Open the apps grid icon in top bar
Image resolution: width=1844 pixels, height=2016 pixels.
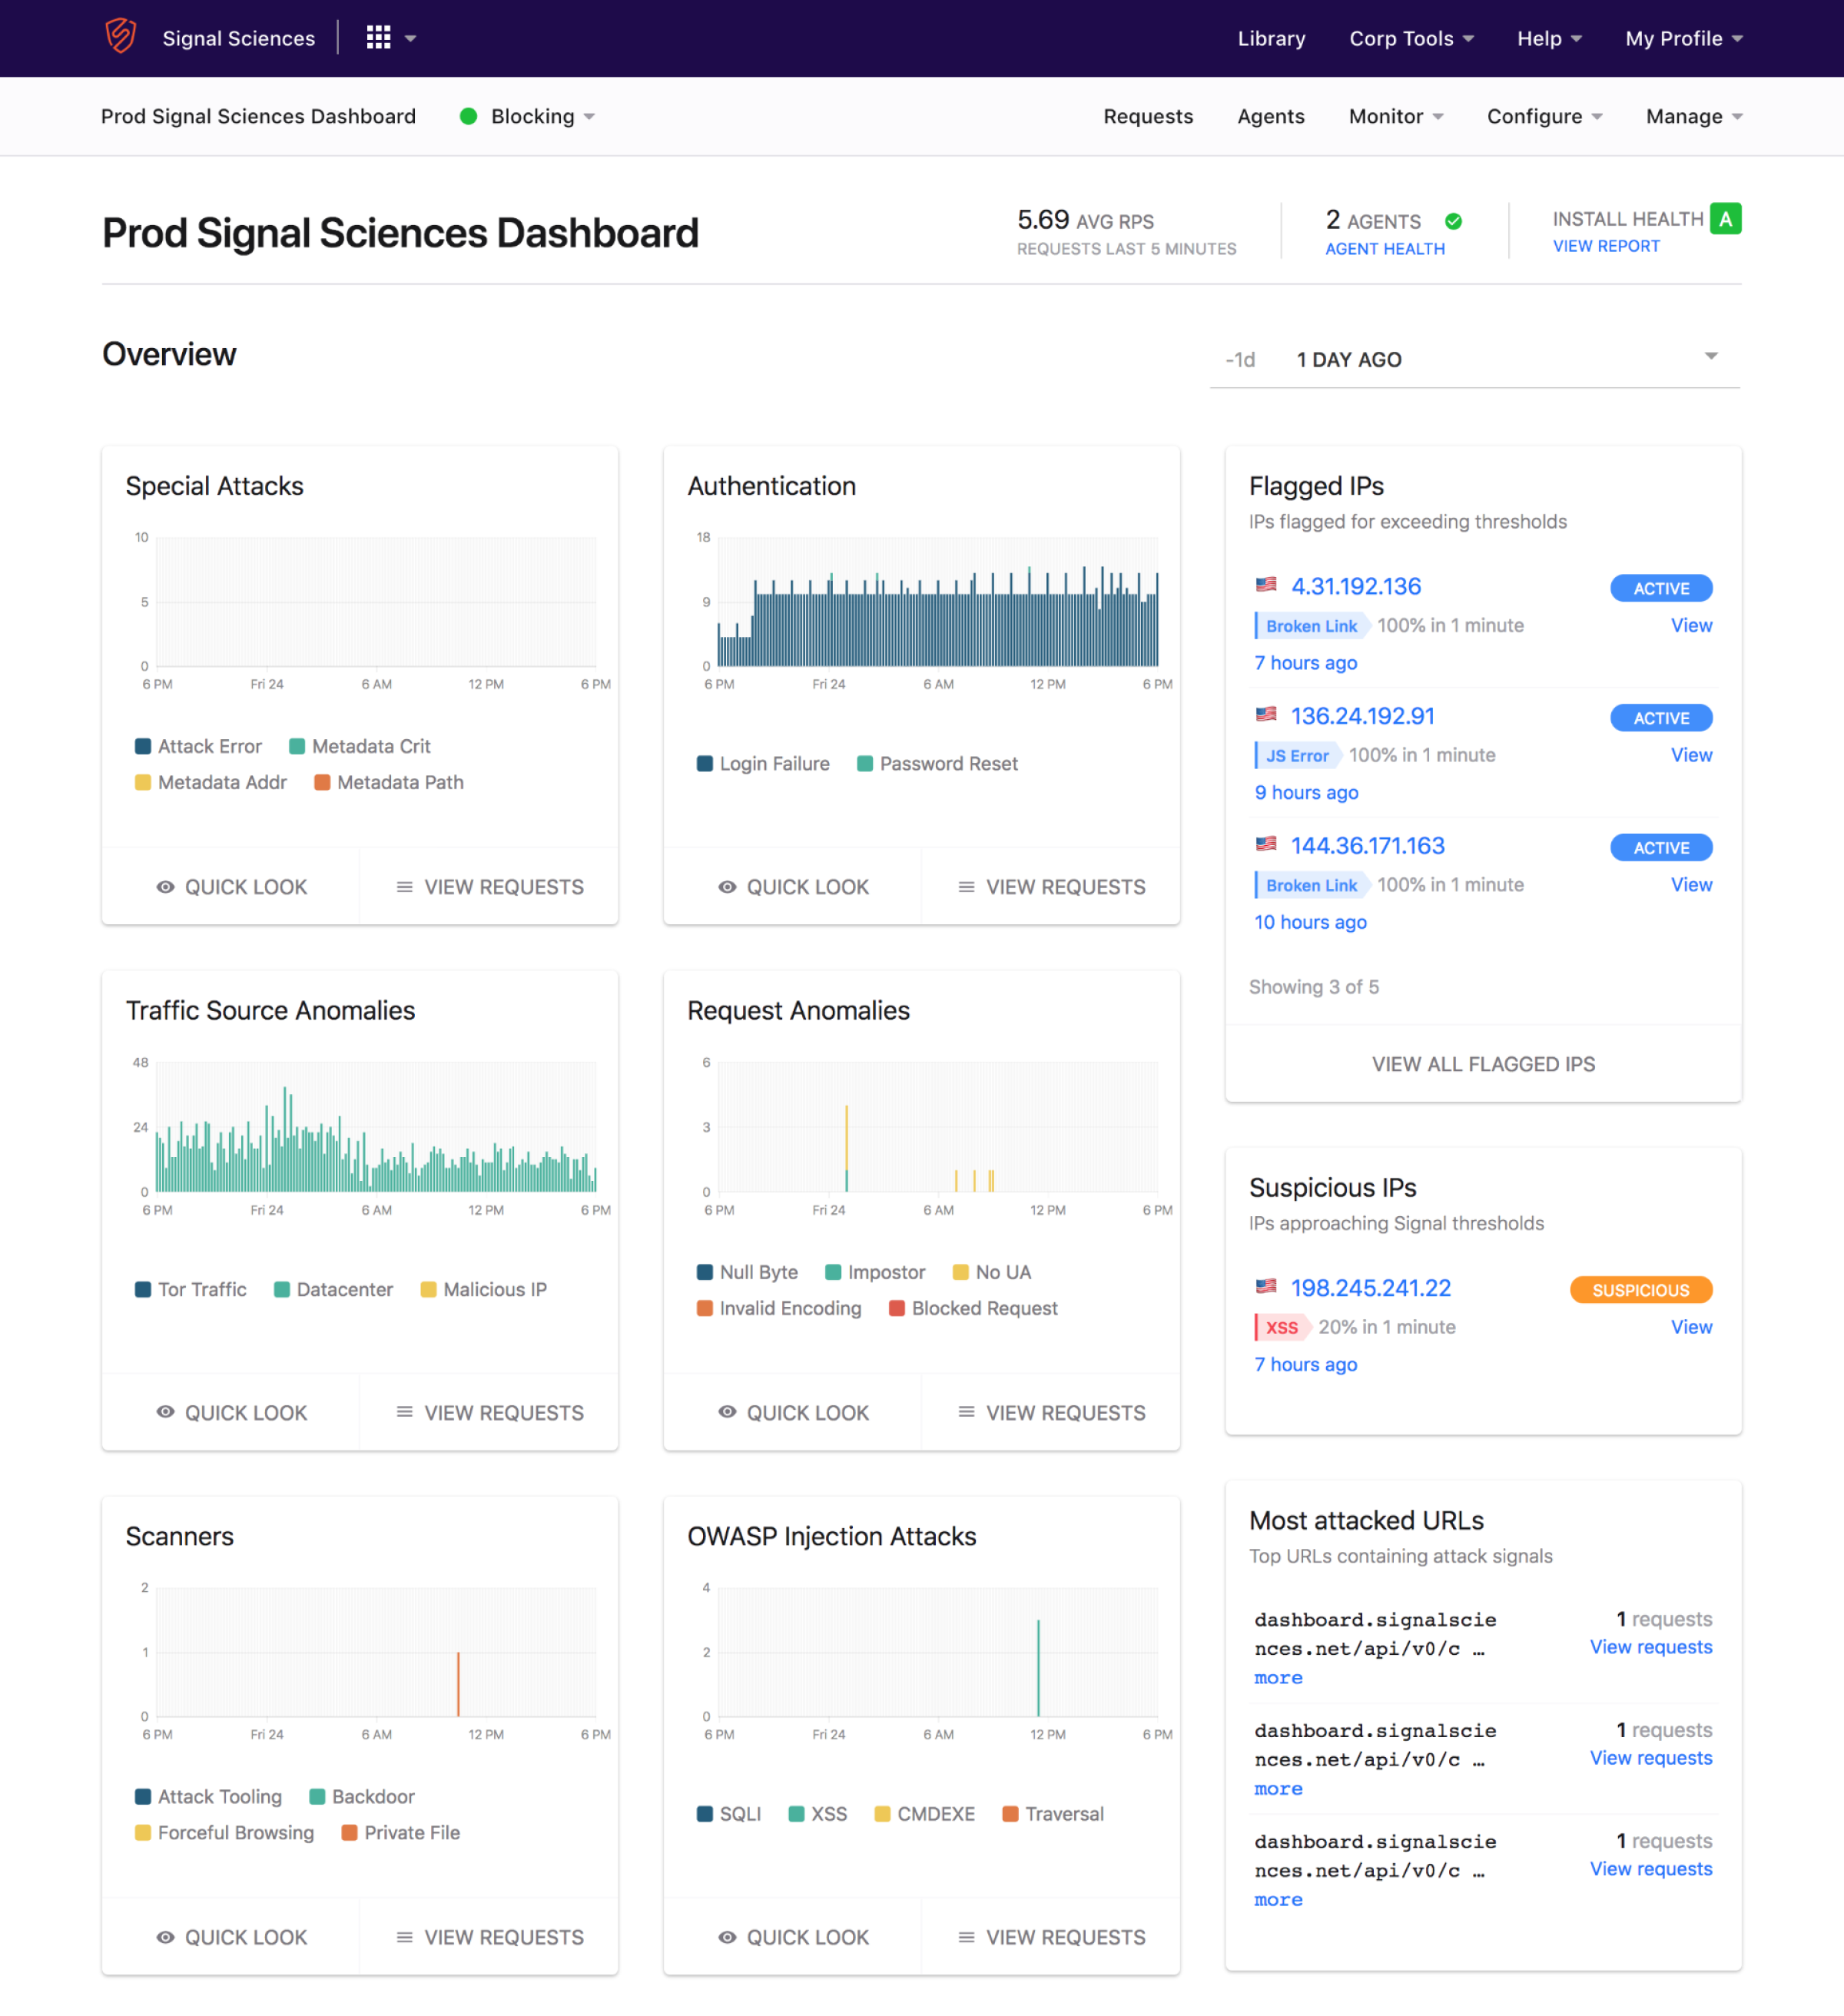pyautogui.click(x=379, y=37)
